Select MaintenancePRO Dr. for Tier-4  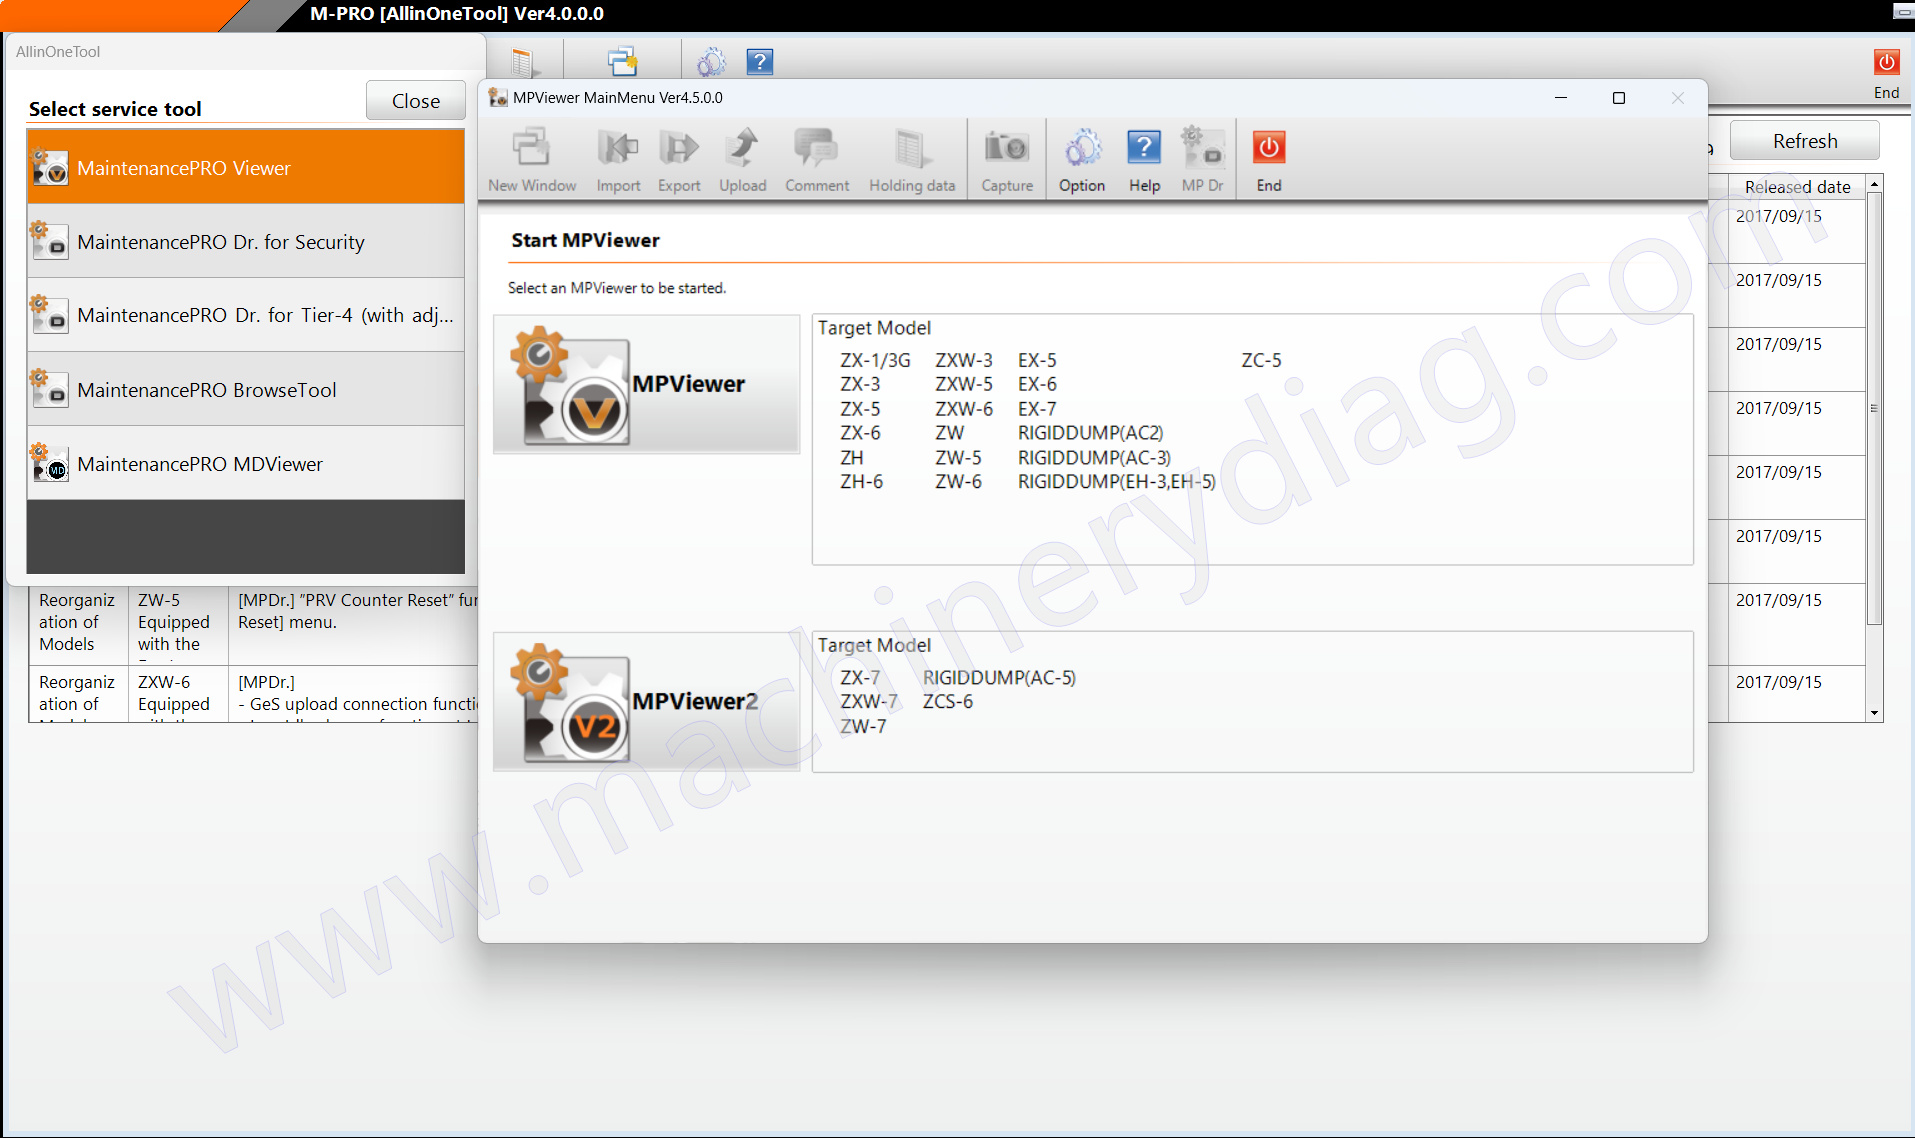[246, 315]
